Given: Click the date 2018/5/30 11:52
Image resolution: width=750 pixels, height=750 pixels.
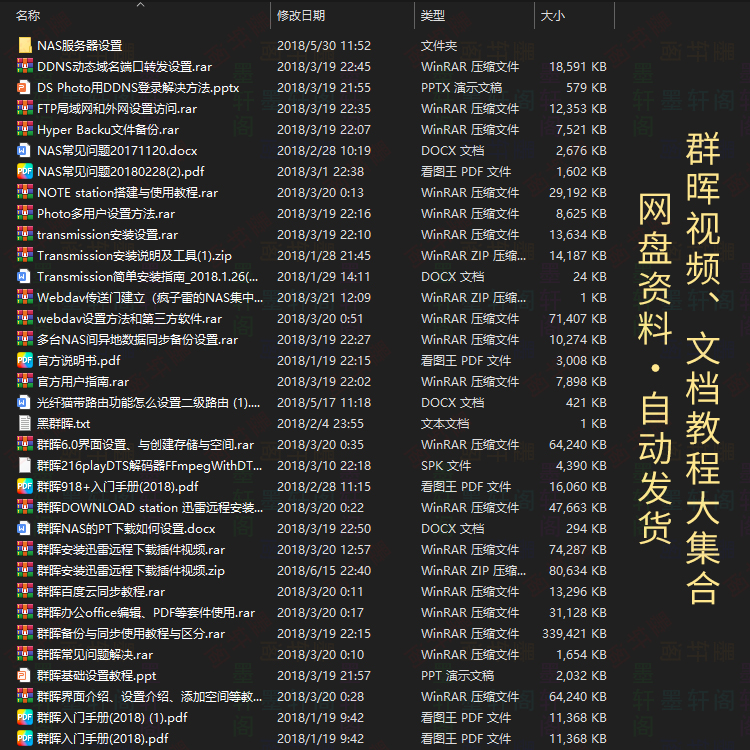Looking at the screenshot, I should coord(324,45).
